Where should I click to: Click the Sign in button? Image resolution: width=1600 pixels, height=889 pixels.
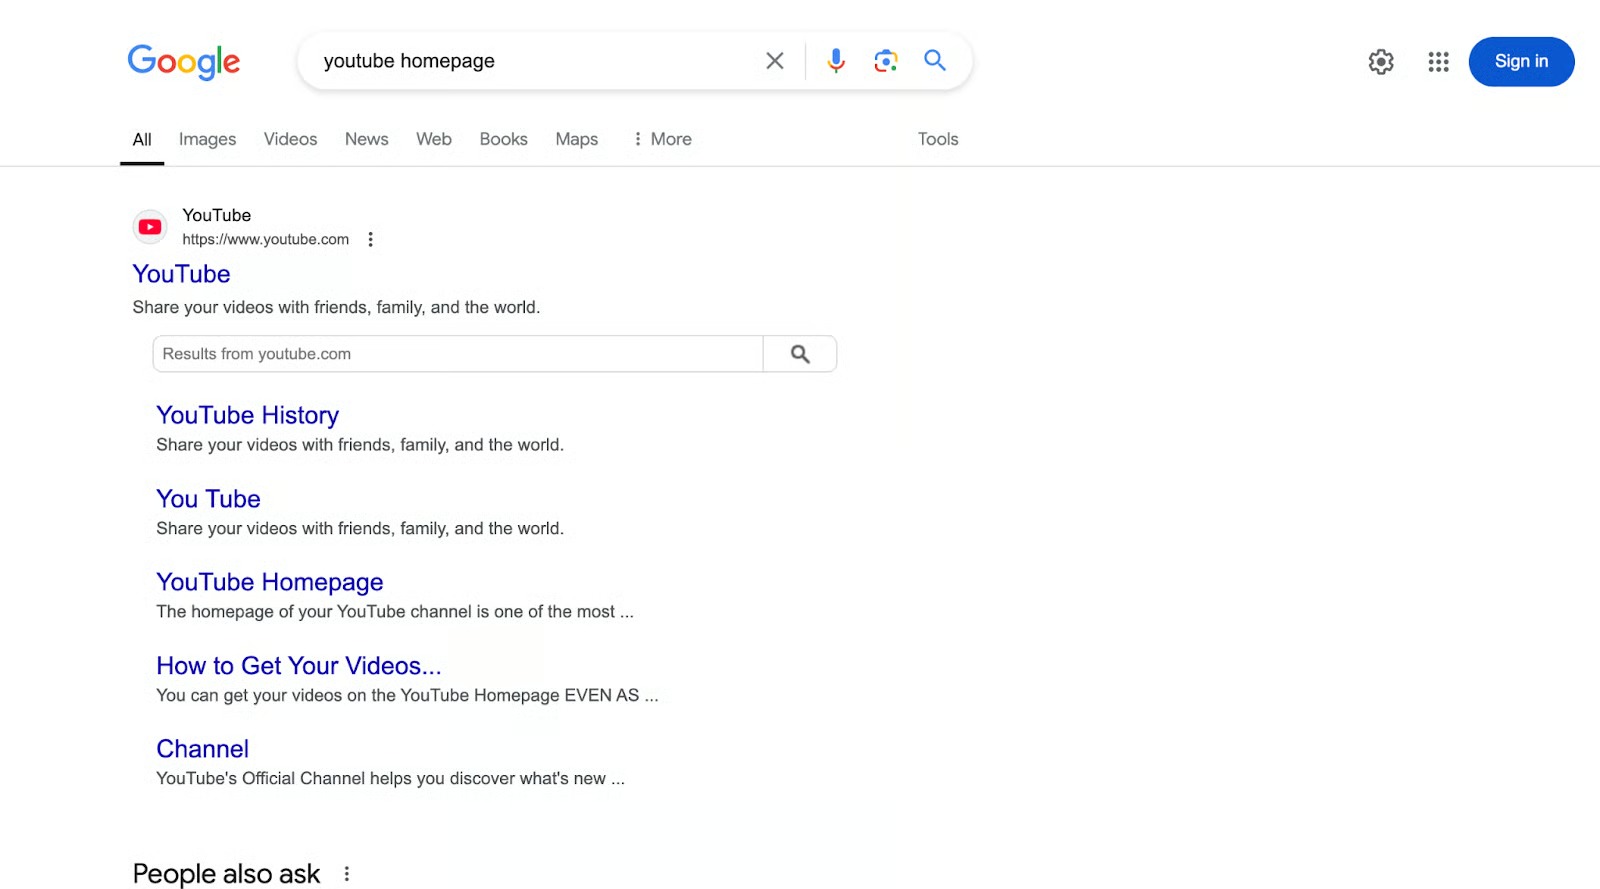tap(1520, 62)
